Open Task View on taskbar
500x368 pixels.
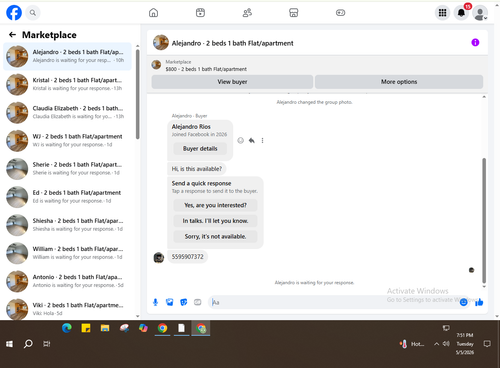pos(47,344)
